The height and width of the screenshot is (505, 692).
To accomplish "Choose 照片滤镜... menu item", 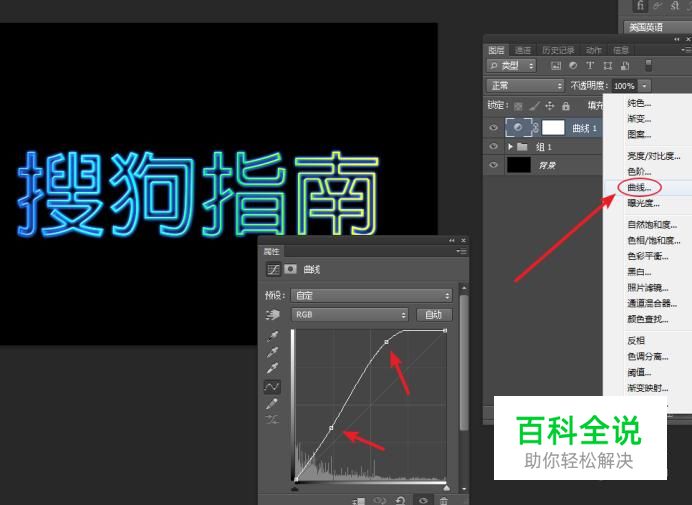I will [648, 288].
